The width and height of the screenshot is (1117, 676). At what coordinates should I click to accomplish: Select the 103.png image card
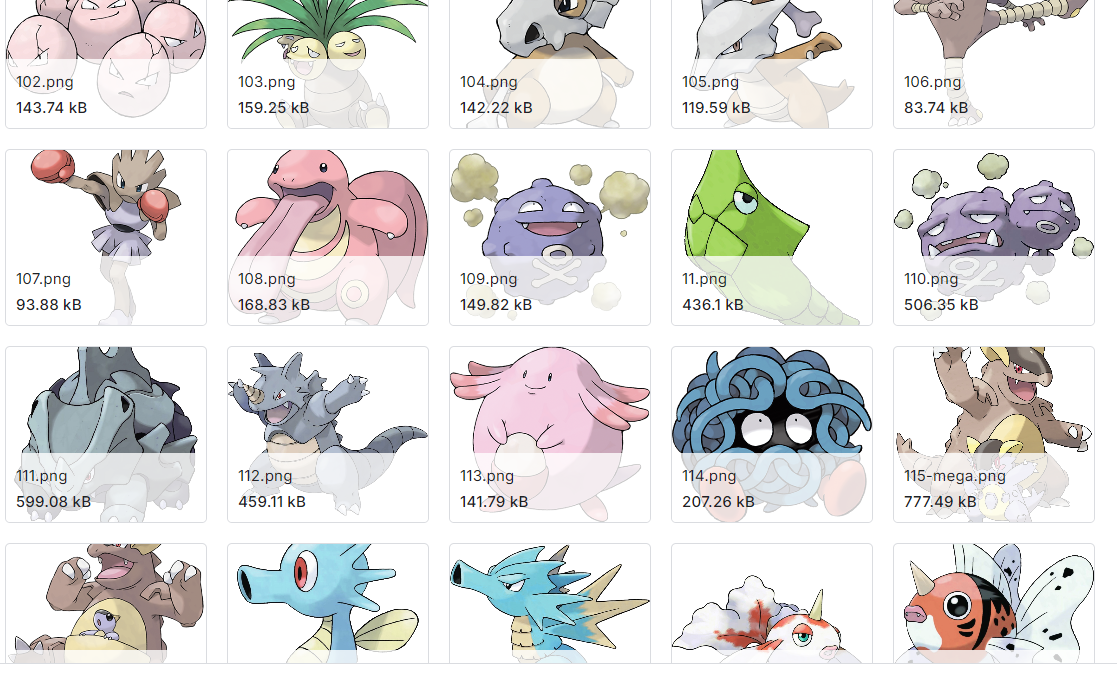point(328,64)
